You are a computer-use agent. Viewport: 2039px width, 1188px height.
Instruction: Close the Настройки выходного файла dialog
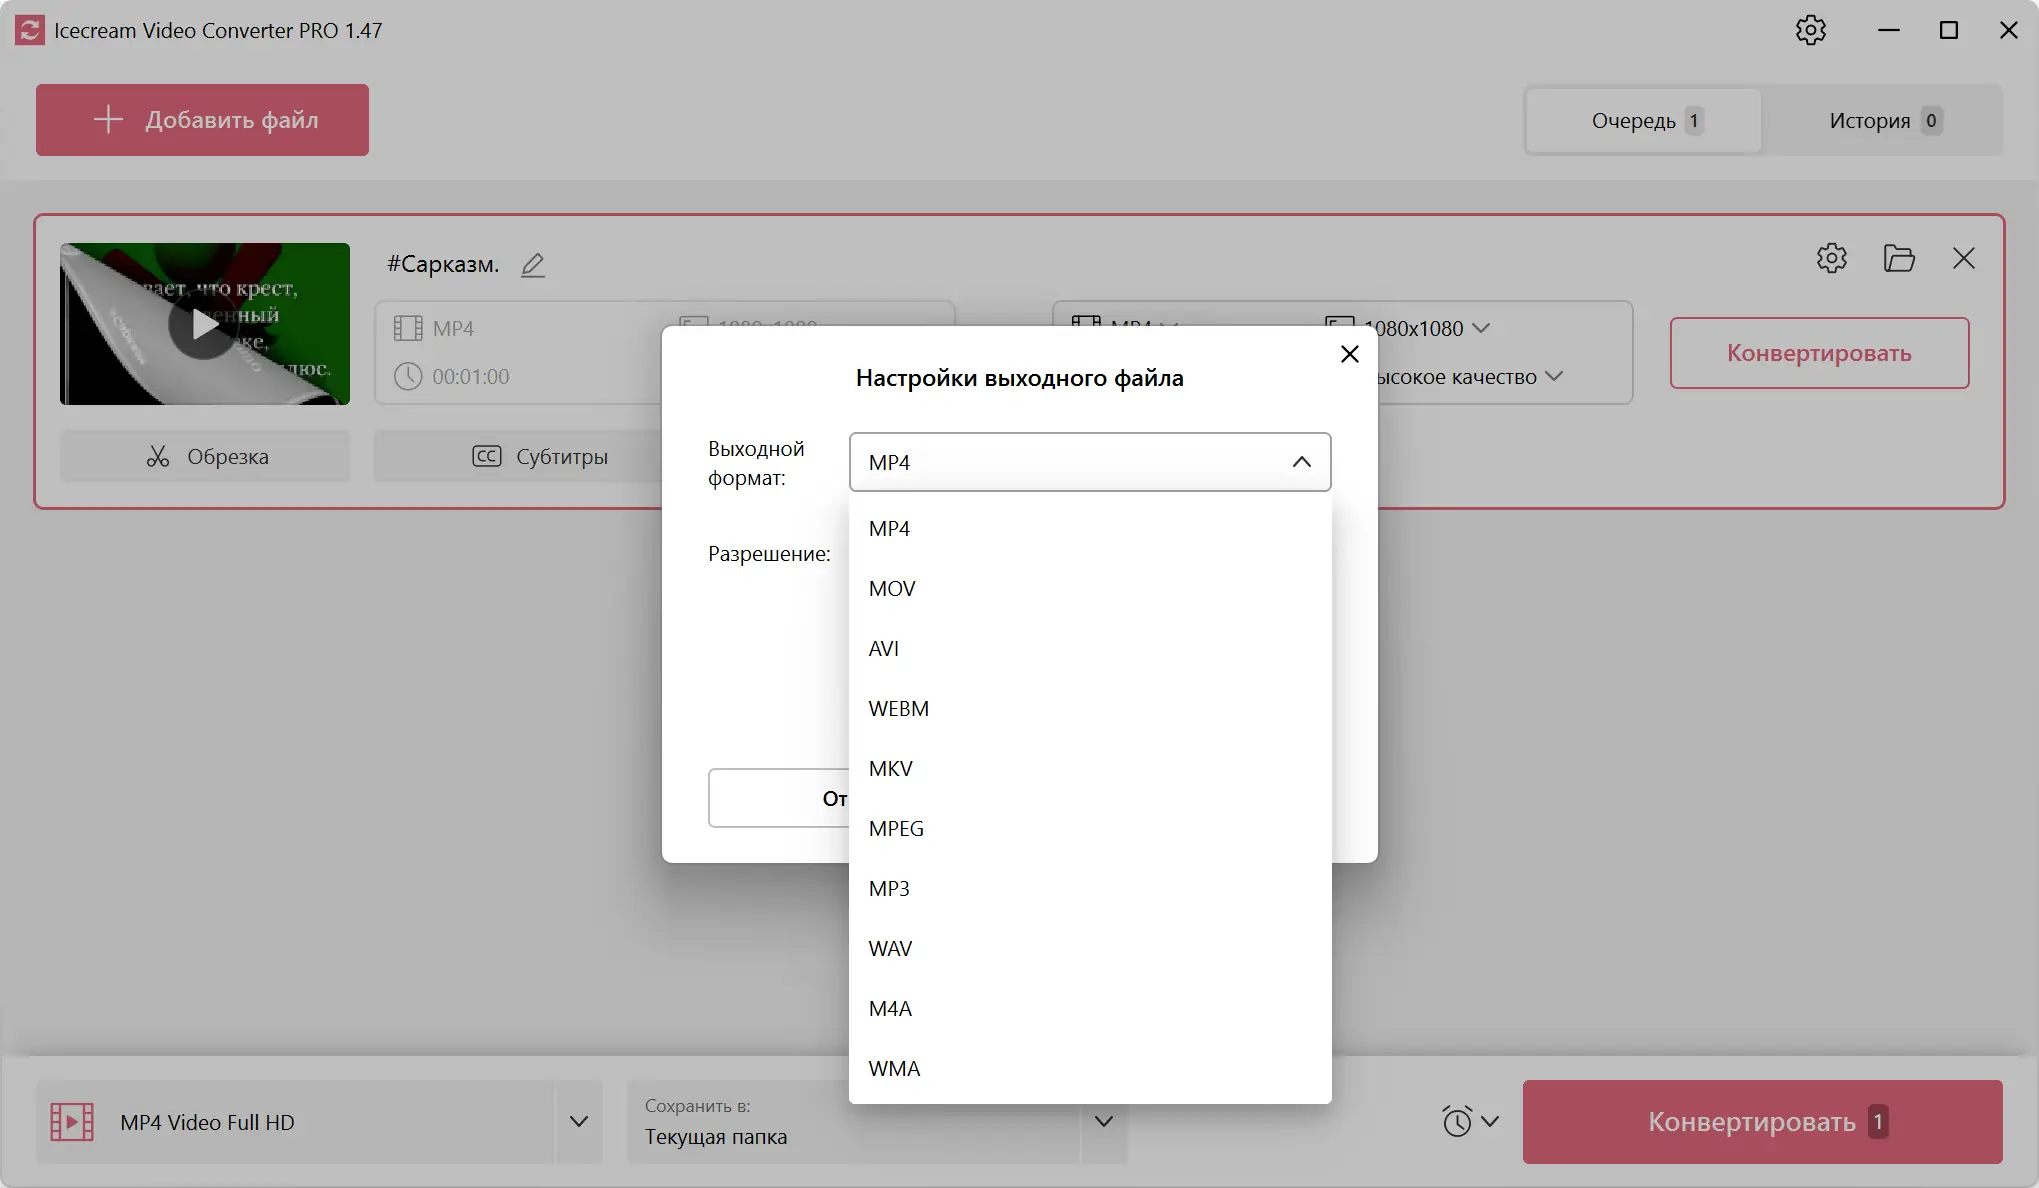pos(1349,354)
